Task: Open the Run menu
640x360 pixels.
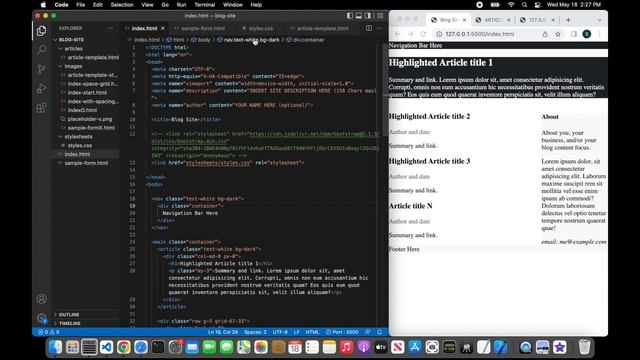Action: (181, 5)
